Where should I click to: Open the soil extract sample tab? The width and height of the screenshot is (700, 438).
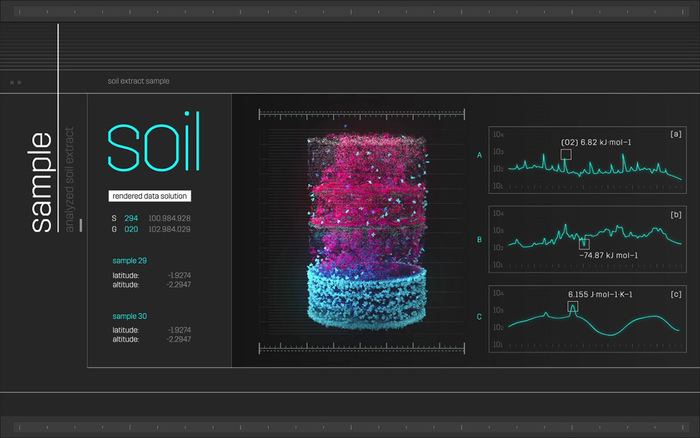(138, 80)
